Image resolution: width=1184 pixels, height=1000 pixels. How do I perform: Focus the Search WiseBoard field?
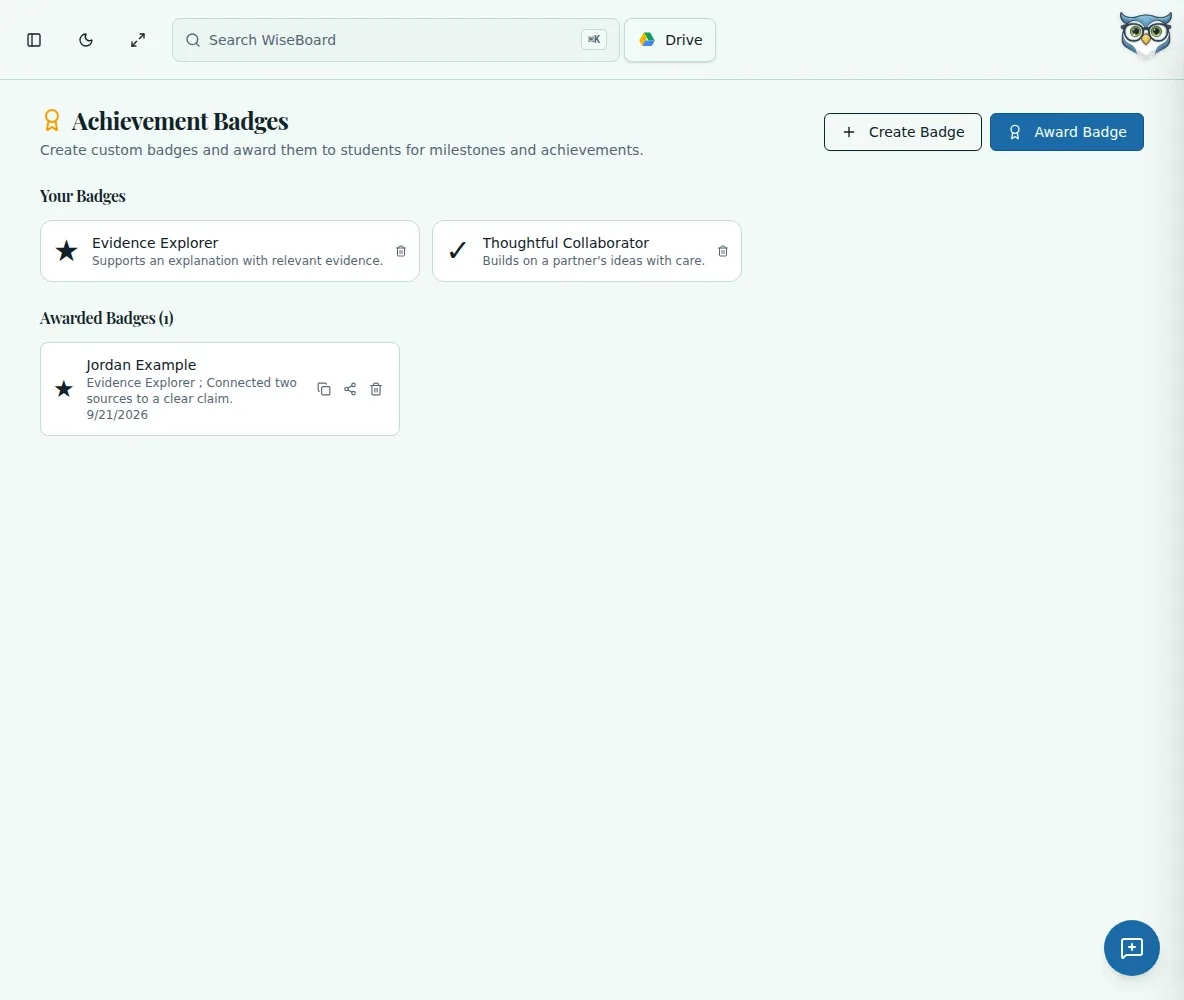396,40
